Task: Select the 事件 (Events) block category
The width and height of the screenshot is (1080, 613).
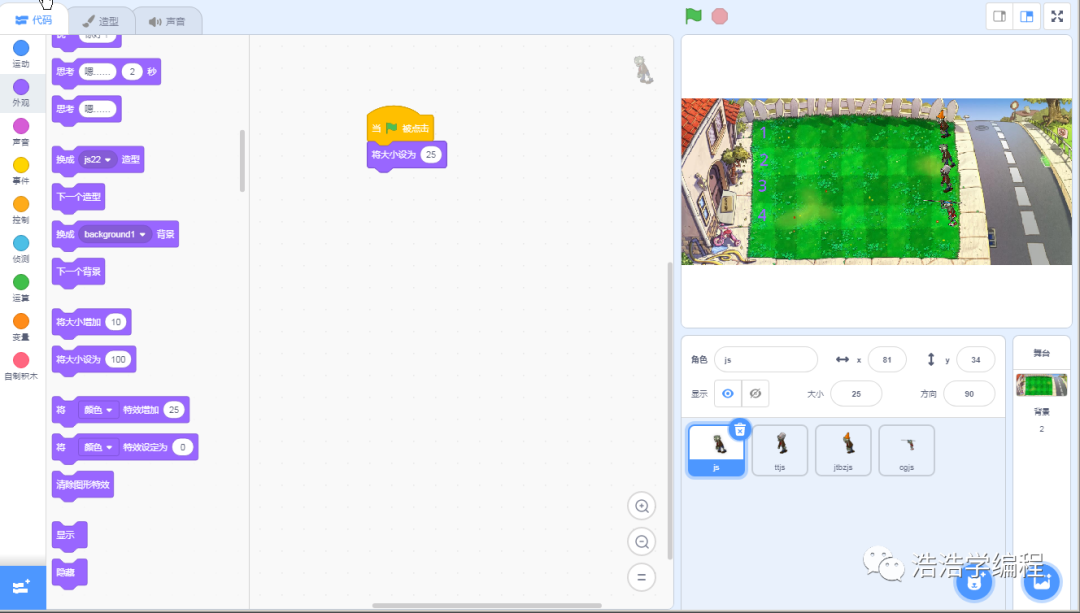Action: [21, 171]
